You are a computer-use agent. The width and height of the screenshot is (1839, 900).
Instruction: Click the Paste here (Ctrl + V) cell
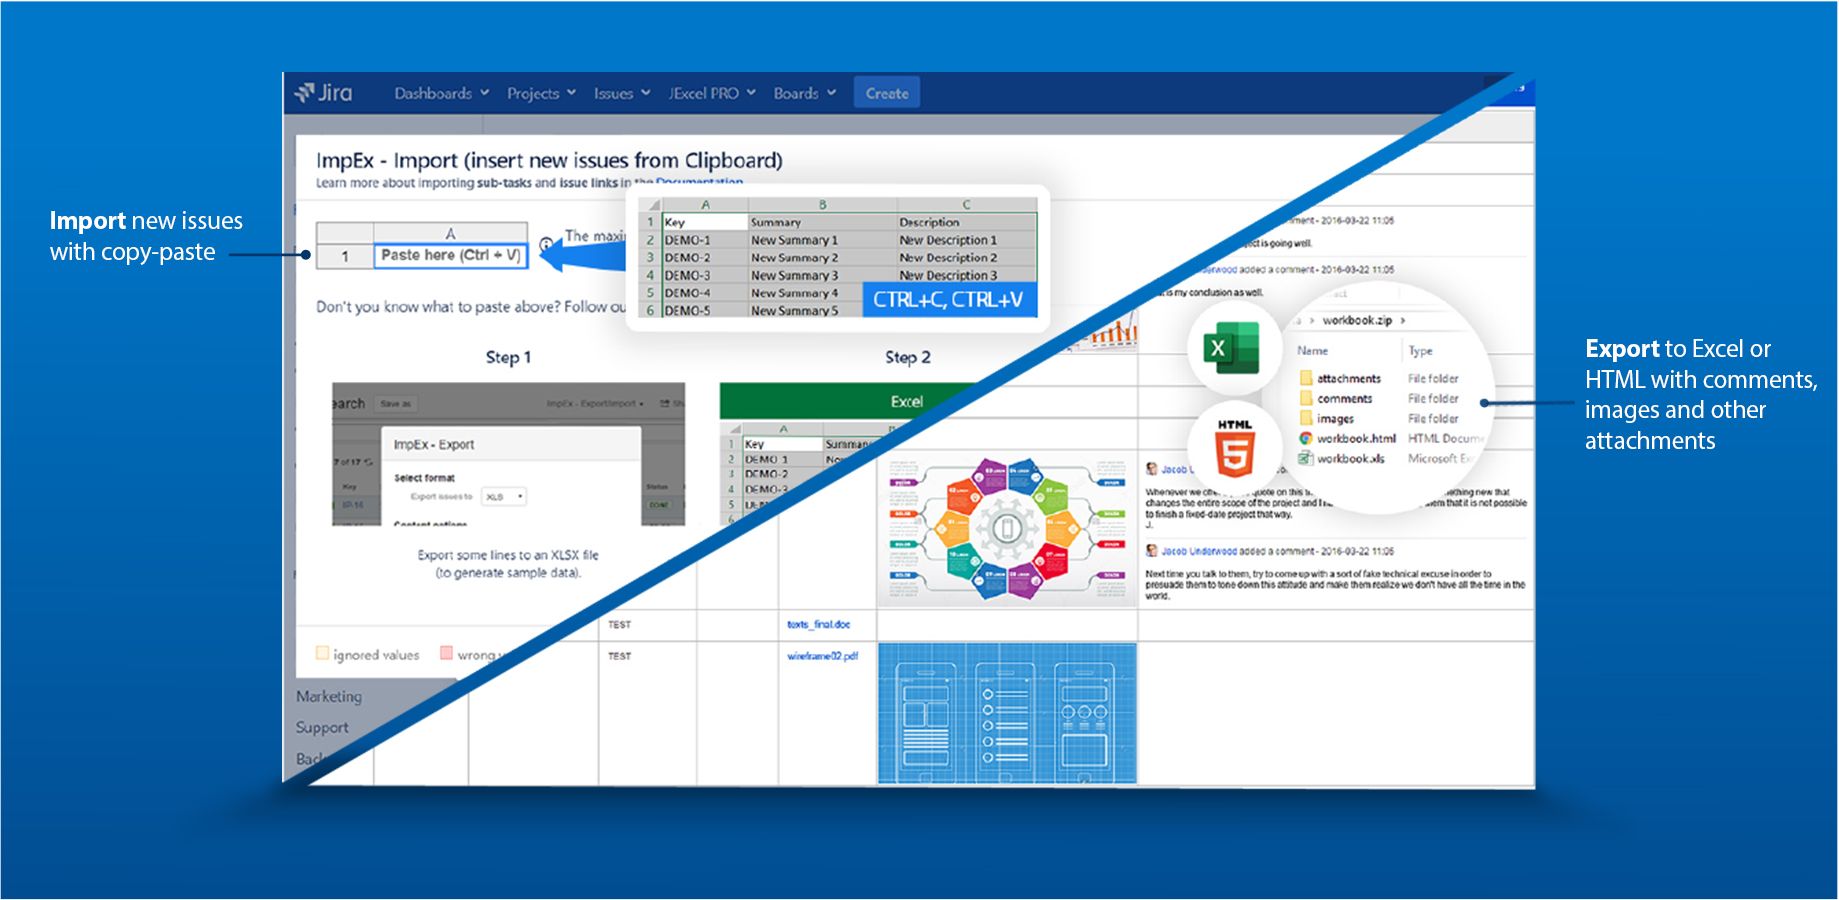click(x=450, y=255)
